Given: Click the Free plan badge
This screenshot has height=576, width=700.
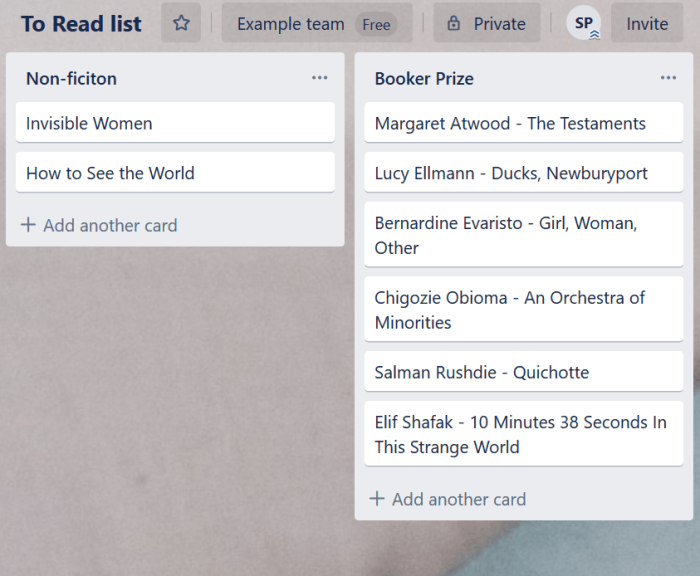Looking at the screenshot, I should 376,24.
